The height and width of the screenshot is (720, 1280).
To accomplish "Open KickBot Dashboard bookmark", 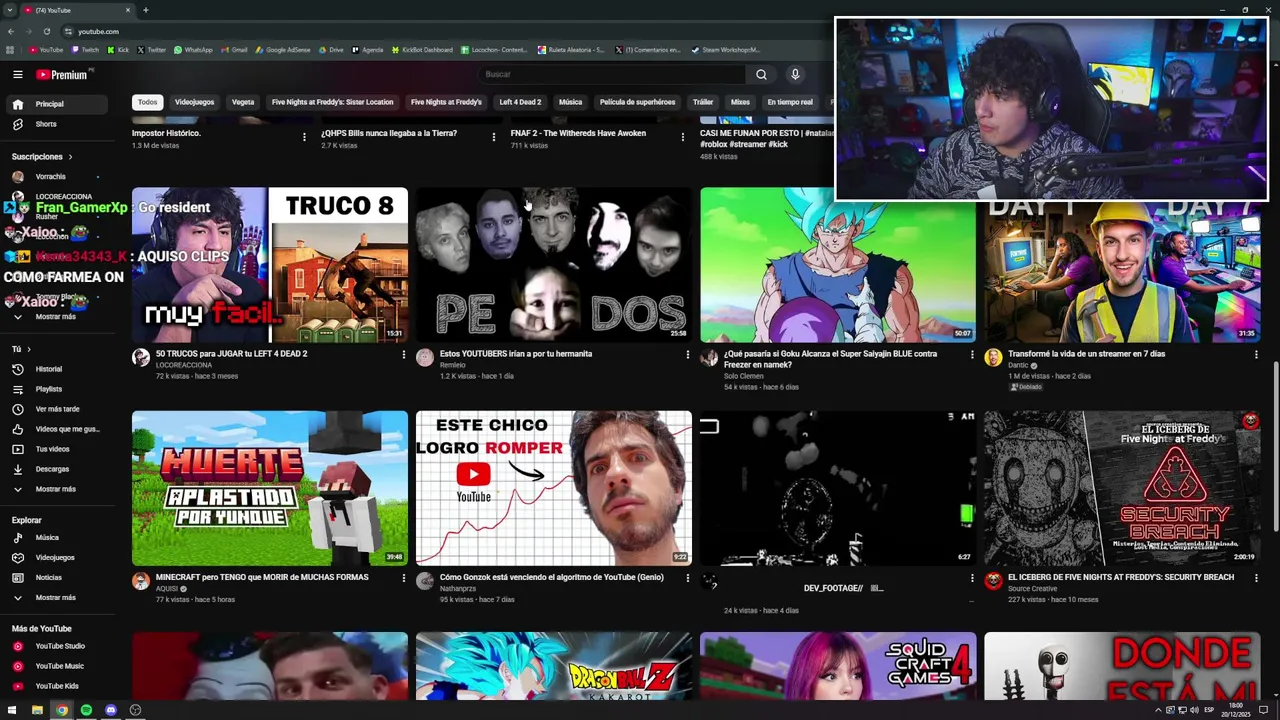I will point(422,50).
